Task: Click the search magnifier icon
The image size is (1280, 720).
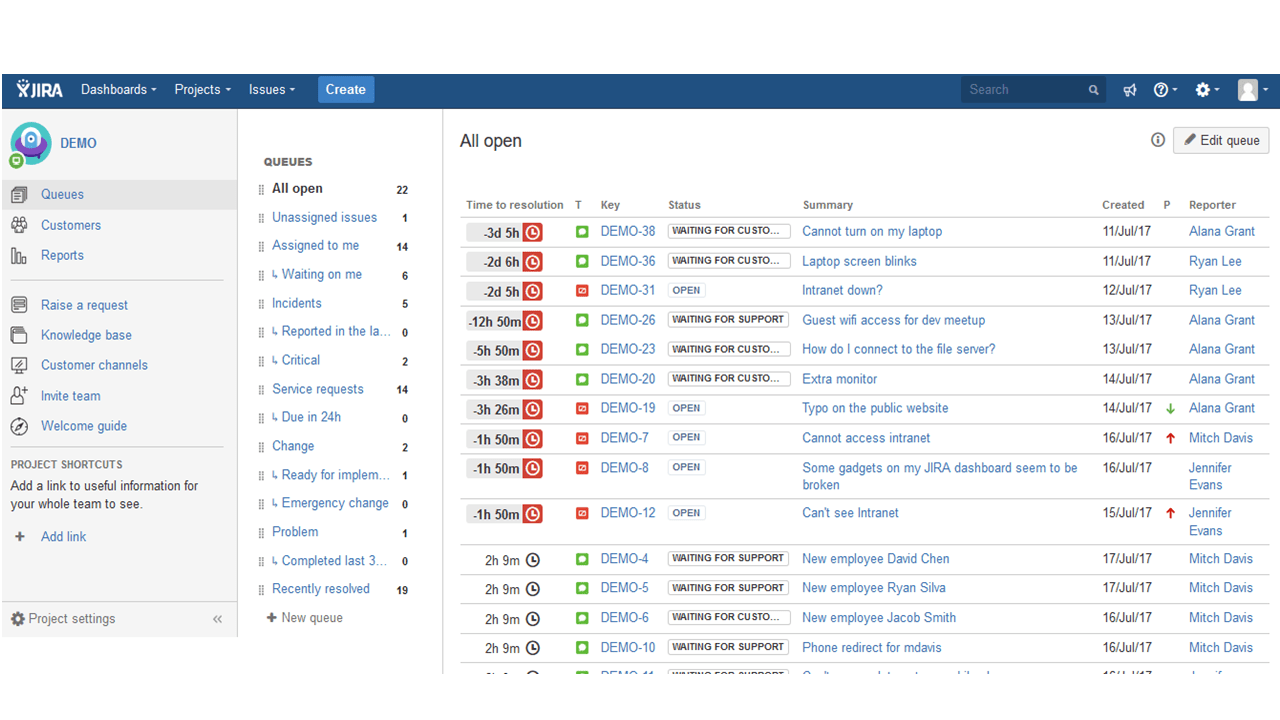Action: pyautogui.click(x=1094, y=90)
